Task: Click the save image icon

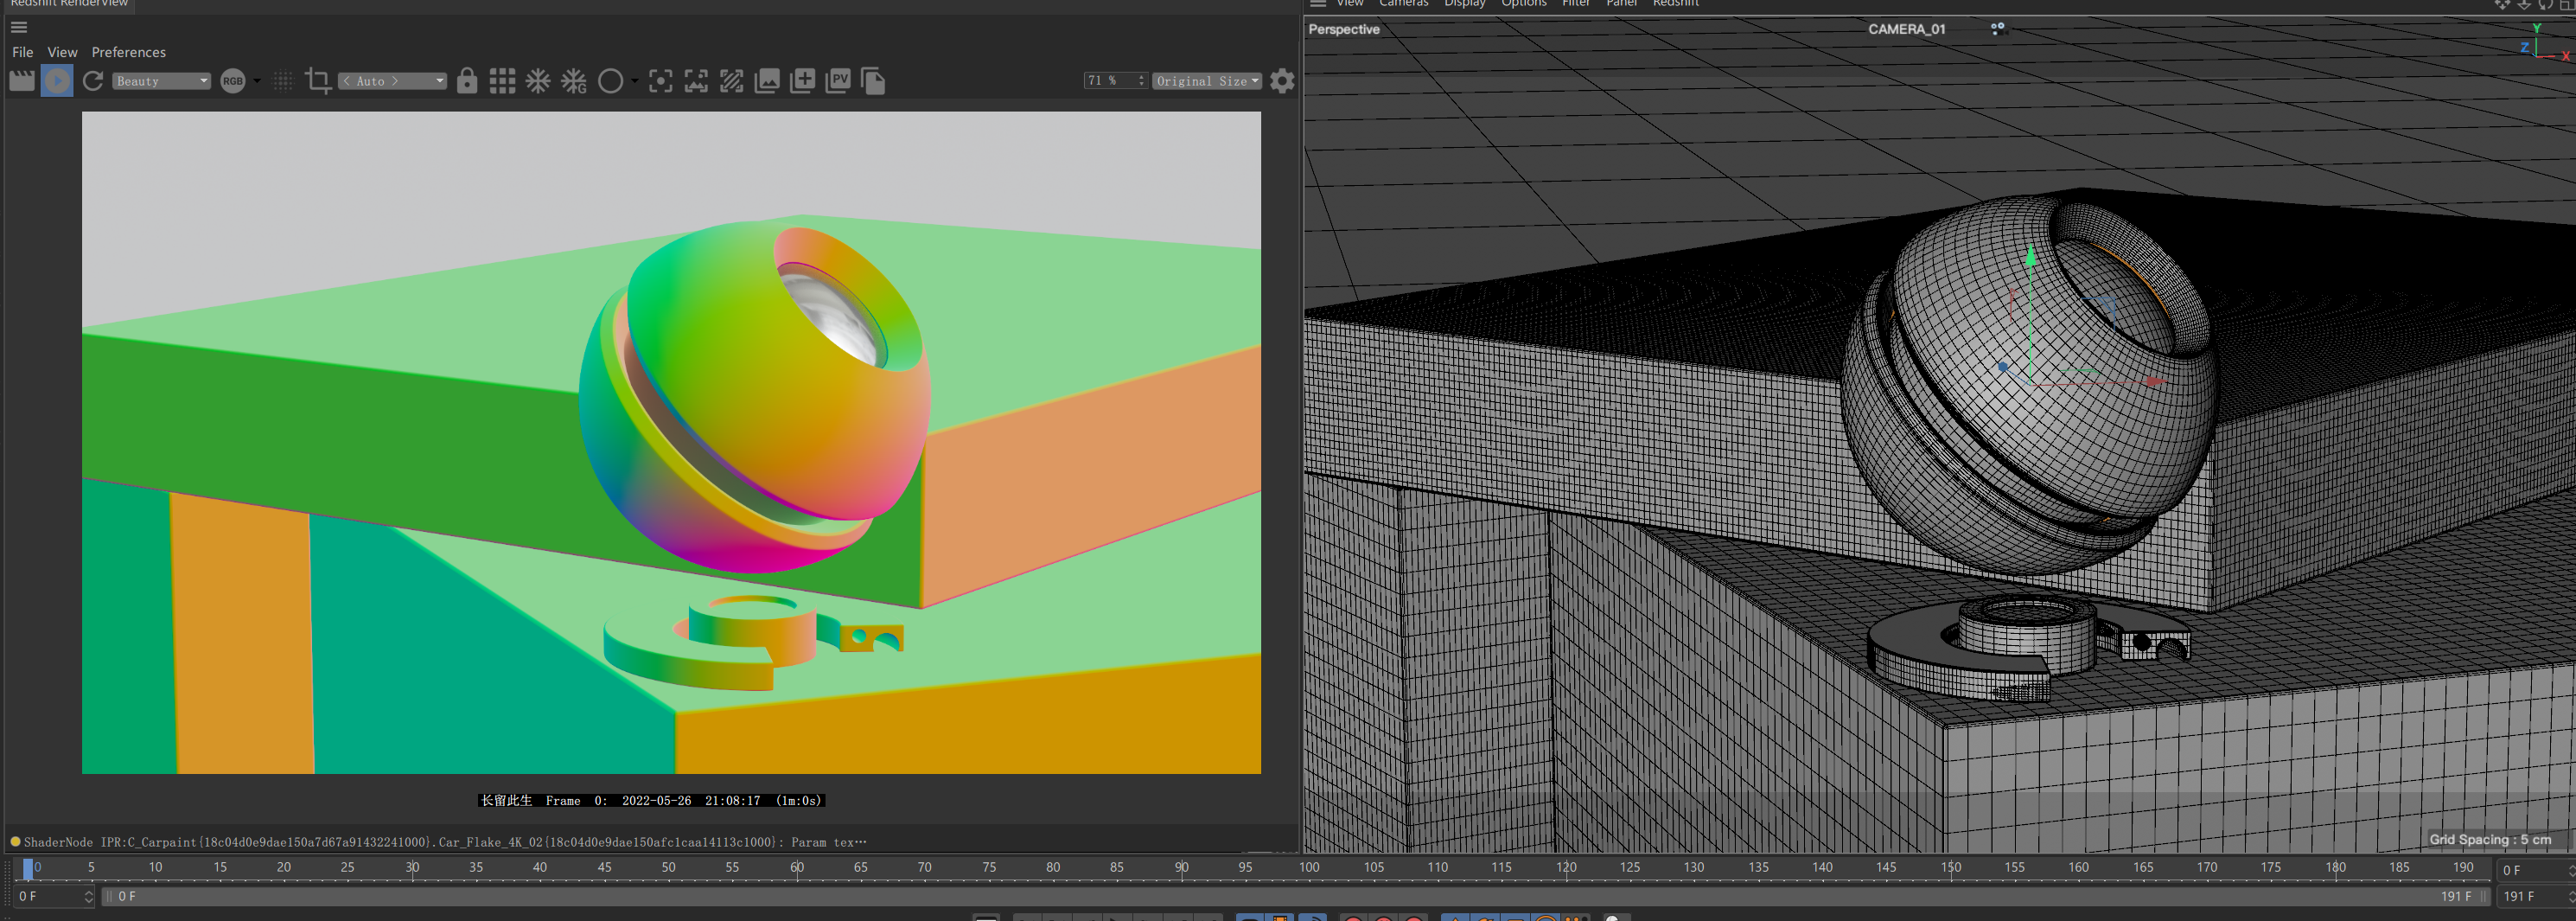Action: [x=767, y=81]
